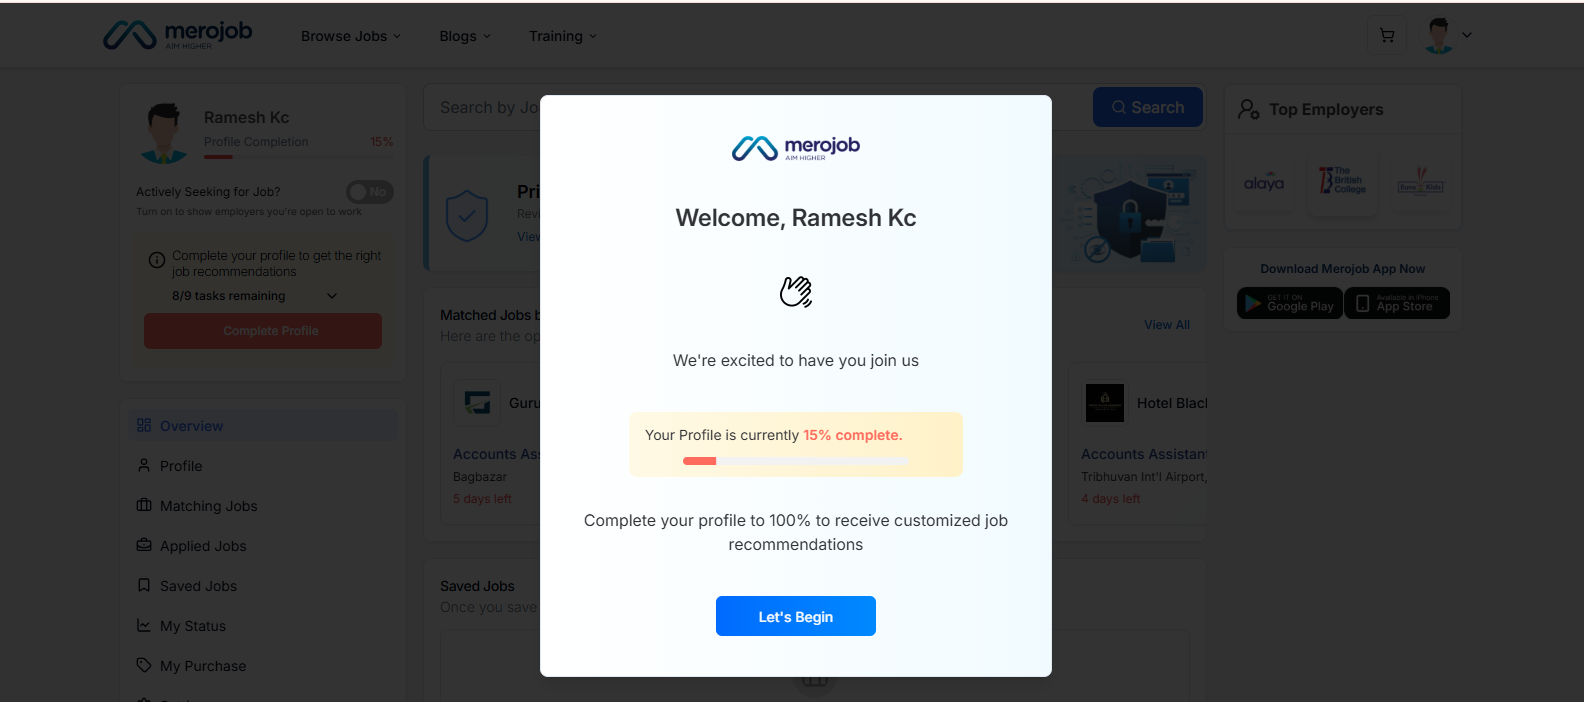This screenshot has height=702, width=1584.
Task: Select Matching Jobs in the sidebar
Action: (x=208, y=506)
